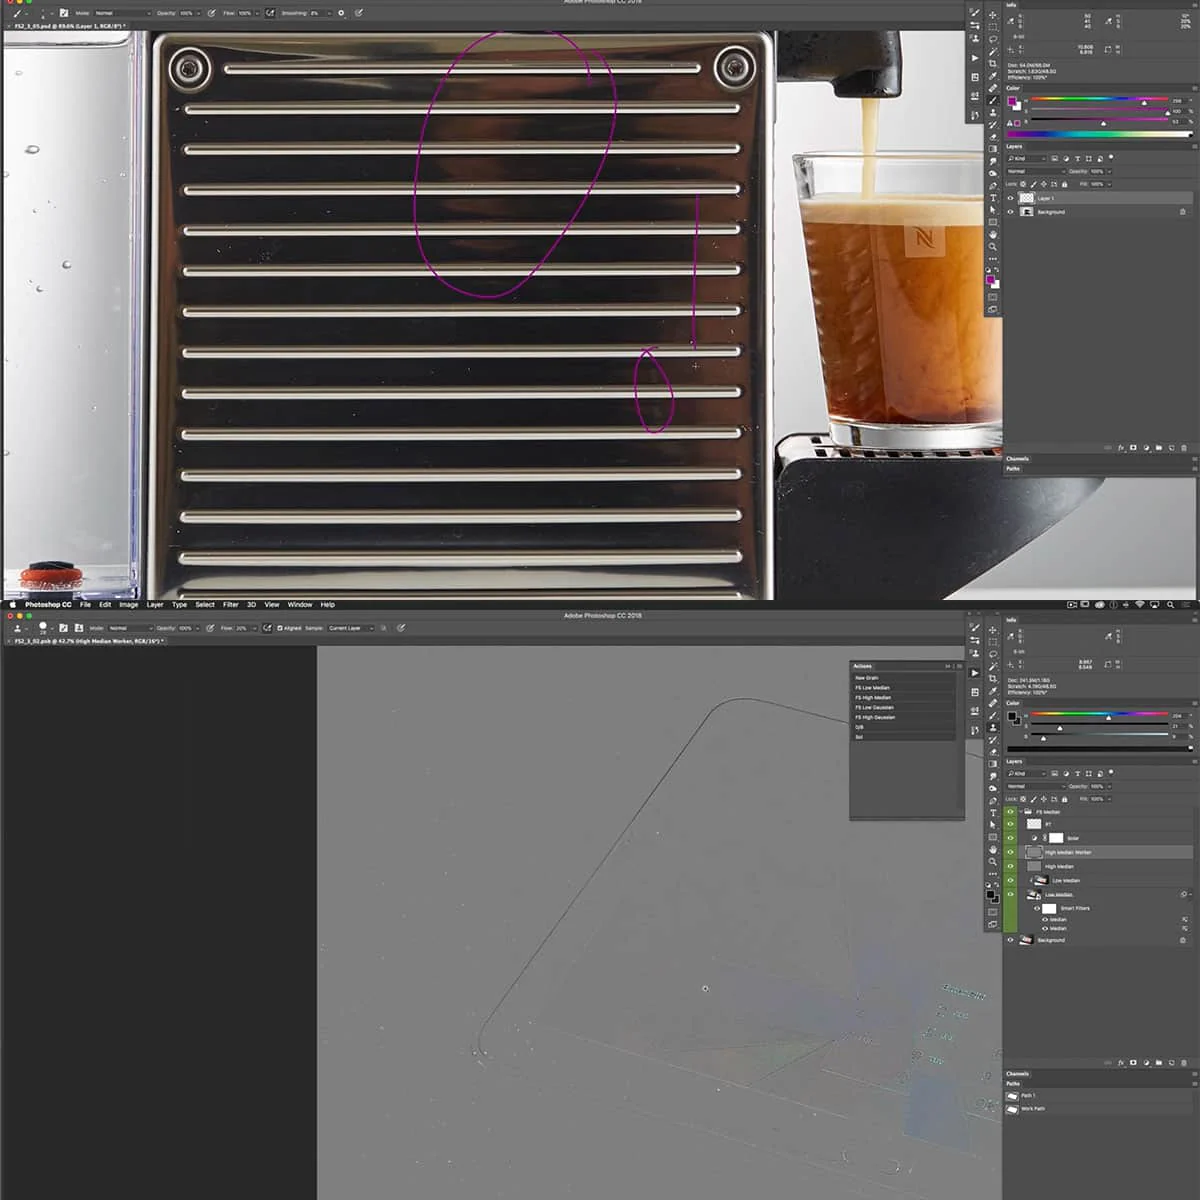The width and height of the screenshot is (1200, 1200).
Task: Open the Clone Source panel icon in the FS2_3_02.psb window
Action: [x=975, y=653]
